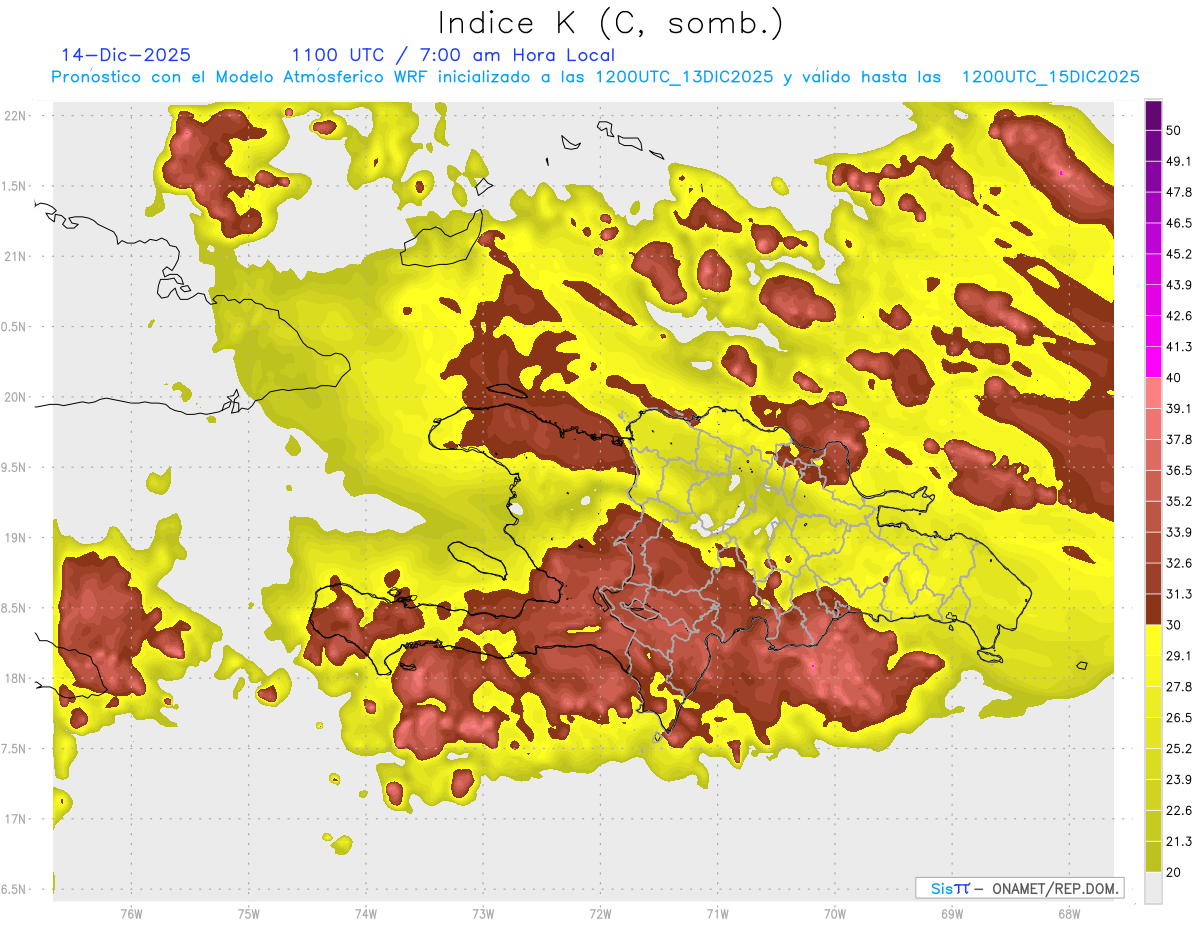The image size is (1200, 927).
Task: Click the '39.1' colorbar value
Action: [1179, 408]
